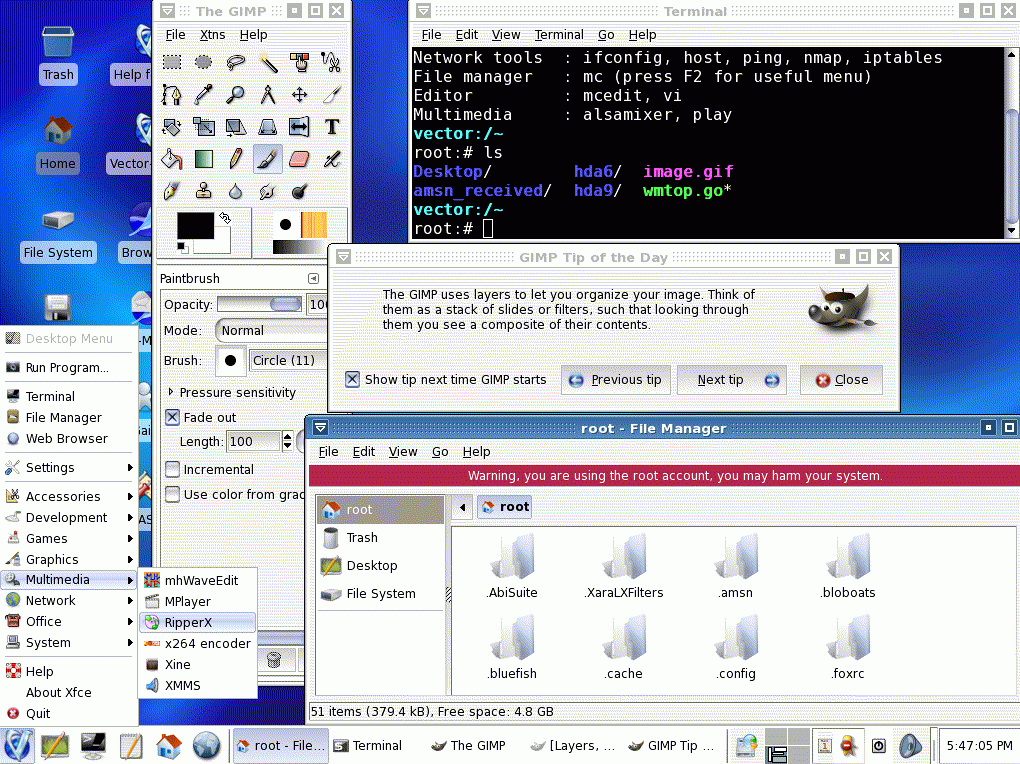Image resolution: width=1020 pixels, height=764 pixels.
Task: Click the black foreground color swatch
Action: coord(194,225)
